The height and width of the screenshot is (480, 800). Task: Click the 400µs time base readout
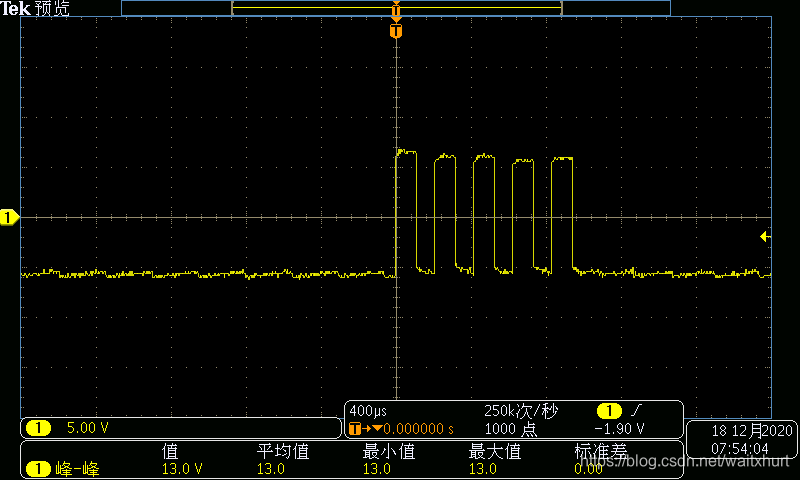(x=368, y=411)
